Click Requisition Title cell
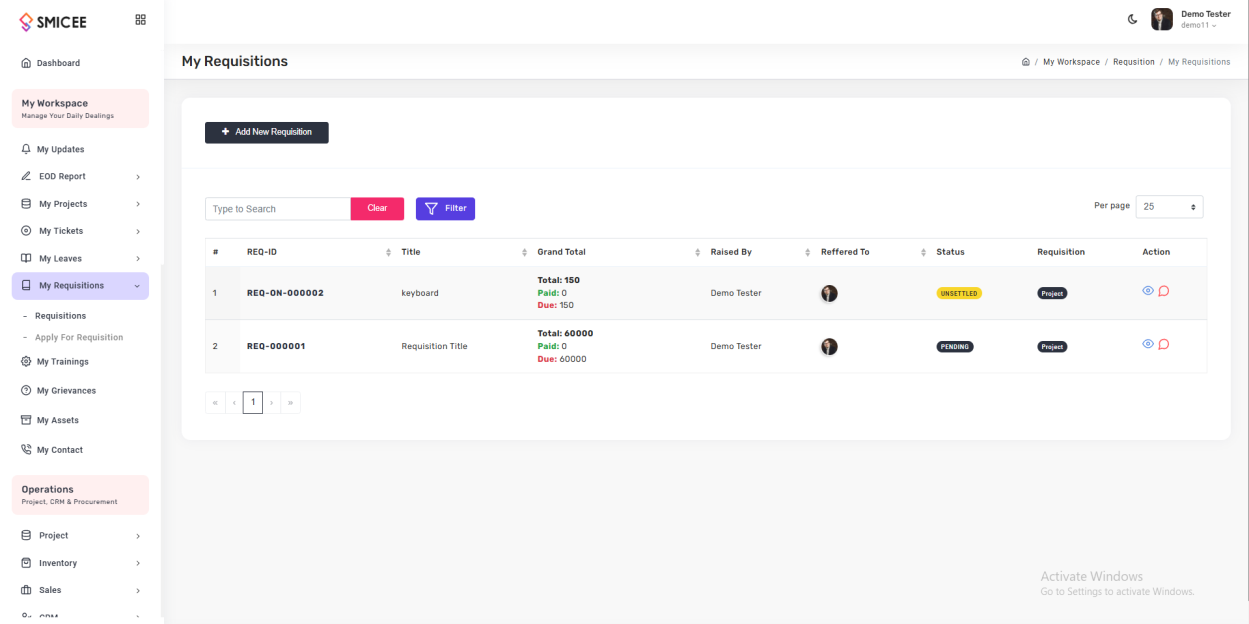The height and width of the screenshot is (624, 1249). [x=434, y=347]
